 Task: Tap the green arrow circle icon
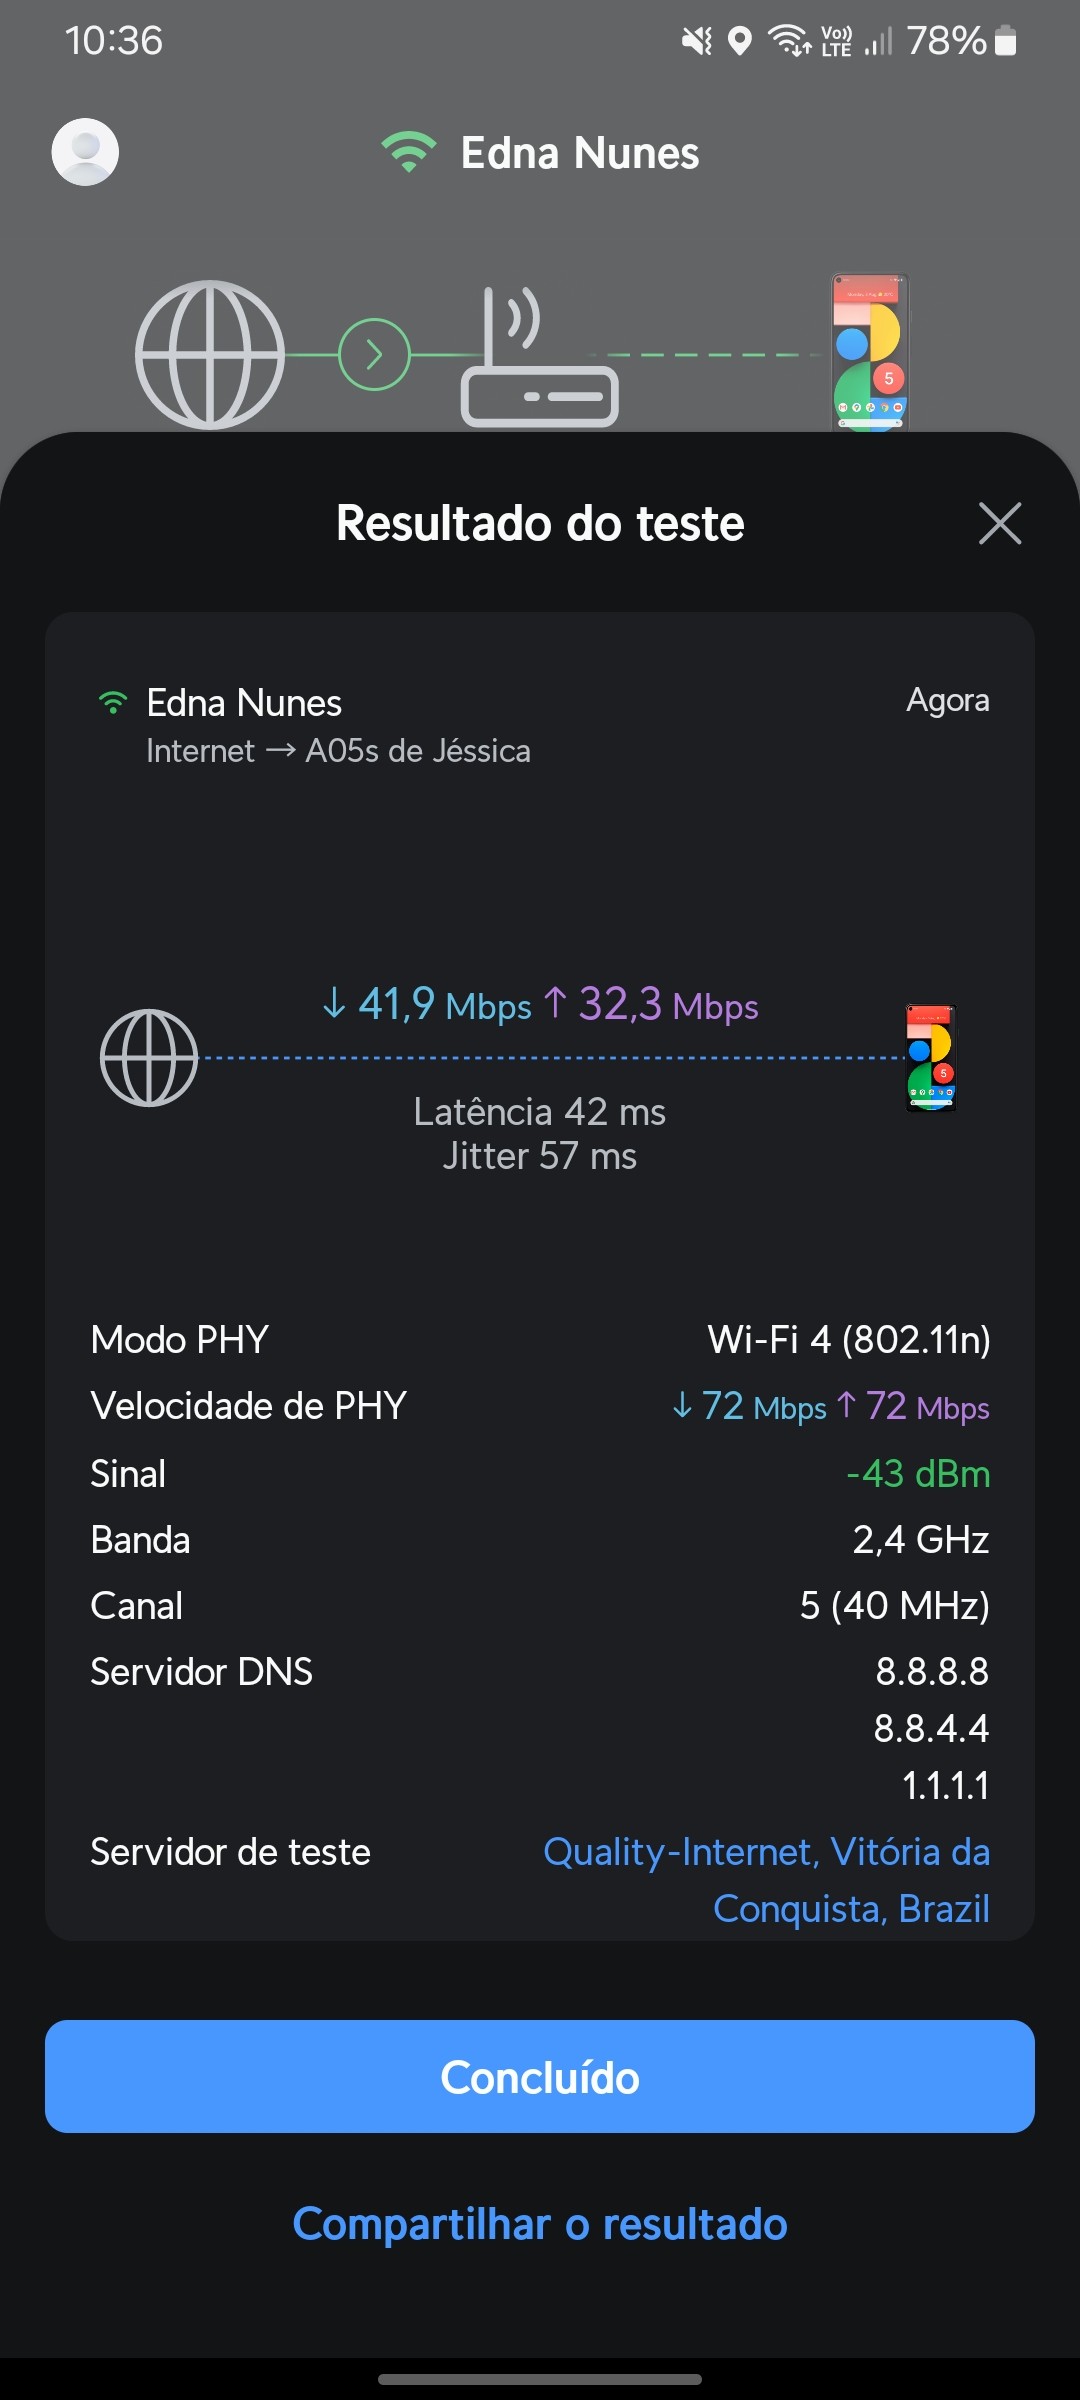[374, 355]
